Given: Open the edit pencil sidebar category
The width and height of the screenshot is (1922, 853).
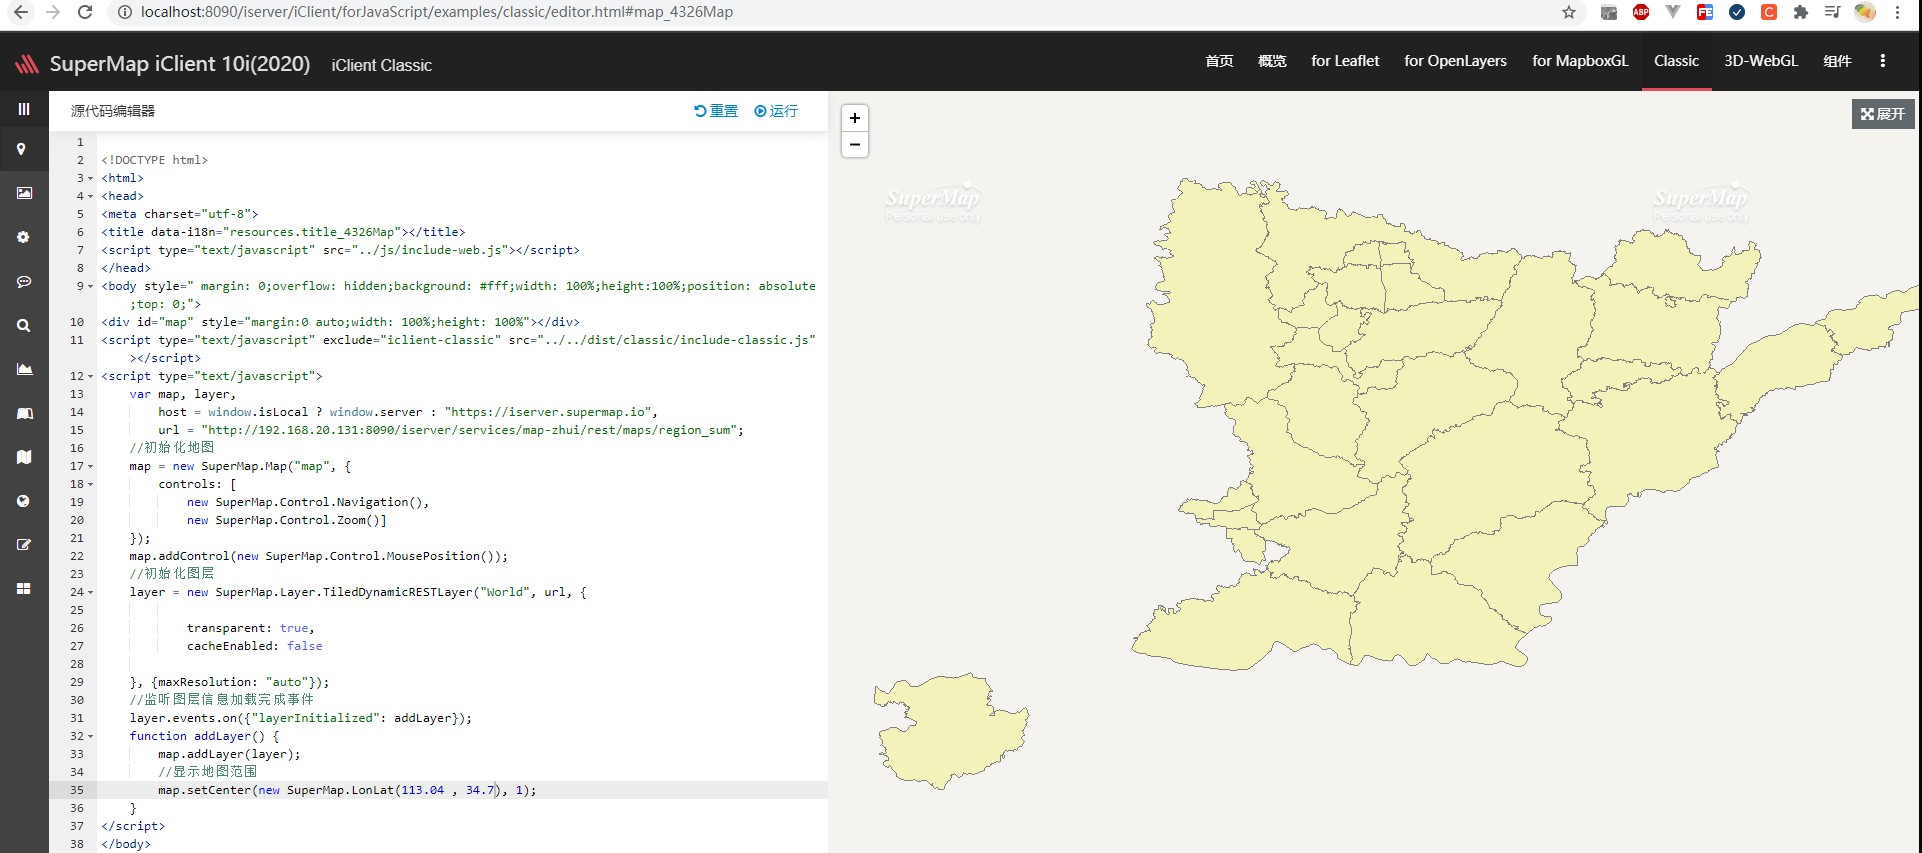Looking at the screenshot, I should (x=24, y=545).
